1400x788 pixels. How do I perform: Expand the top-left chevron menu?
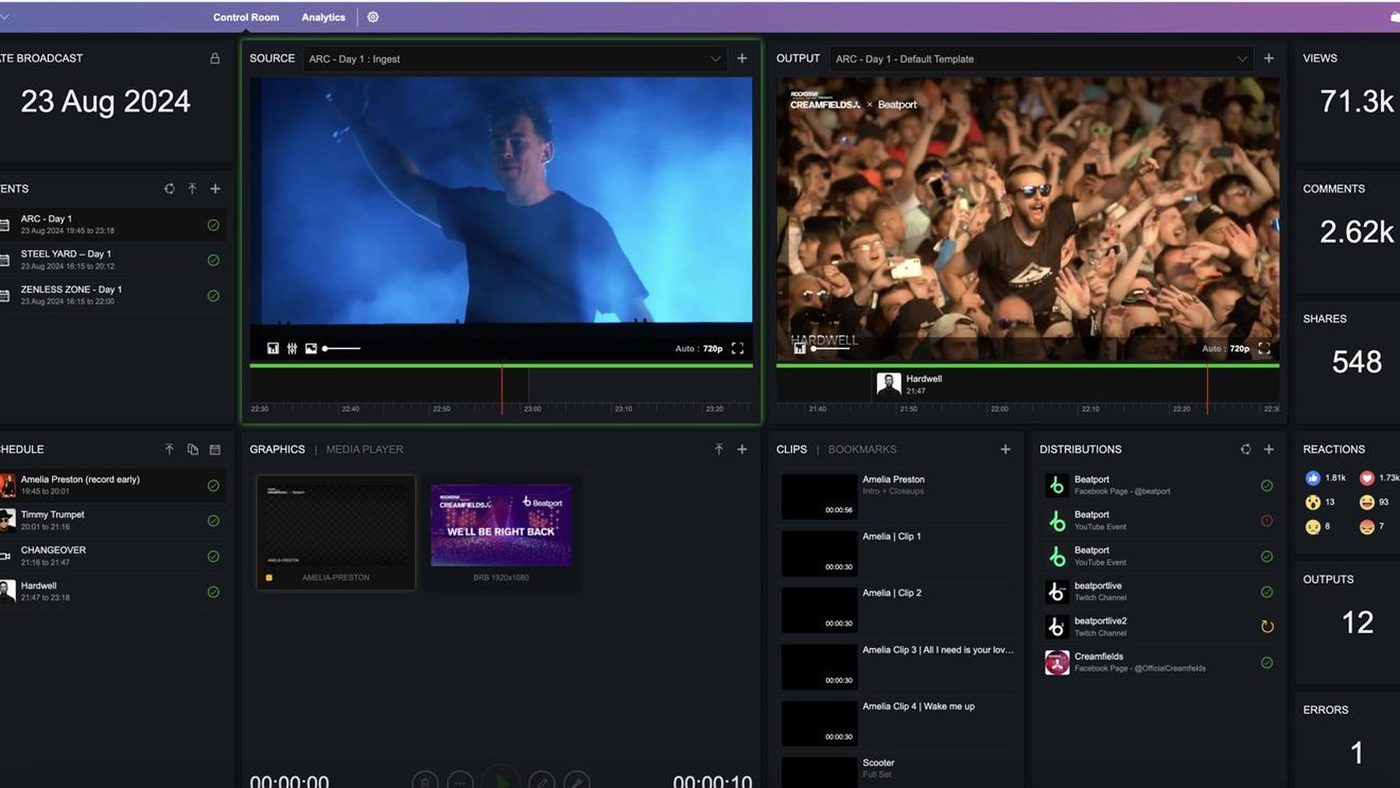pos(4,17)
